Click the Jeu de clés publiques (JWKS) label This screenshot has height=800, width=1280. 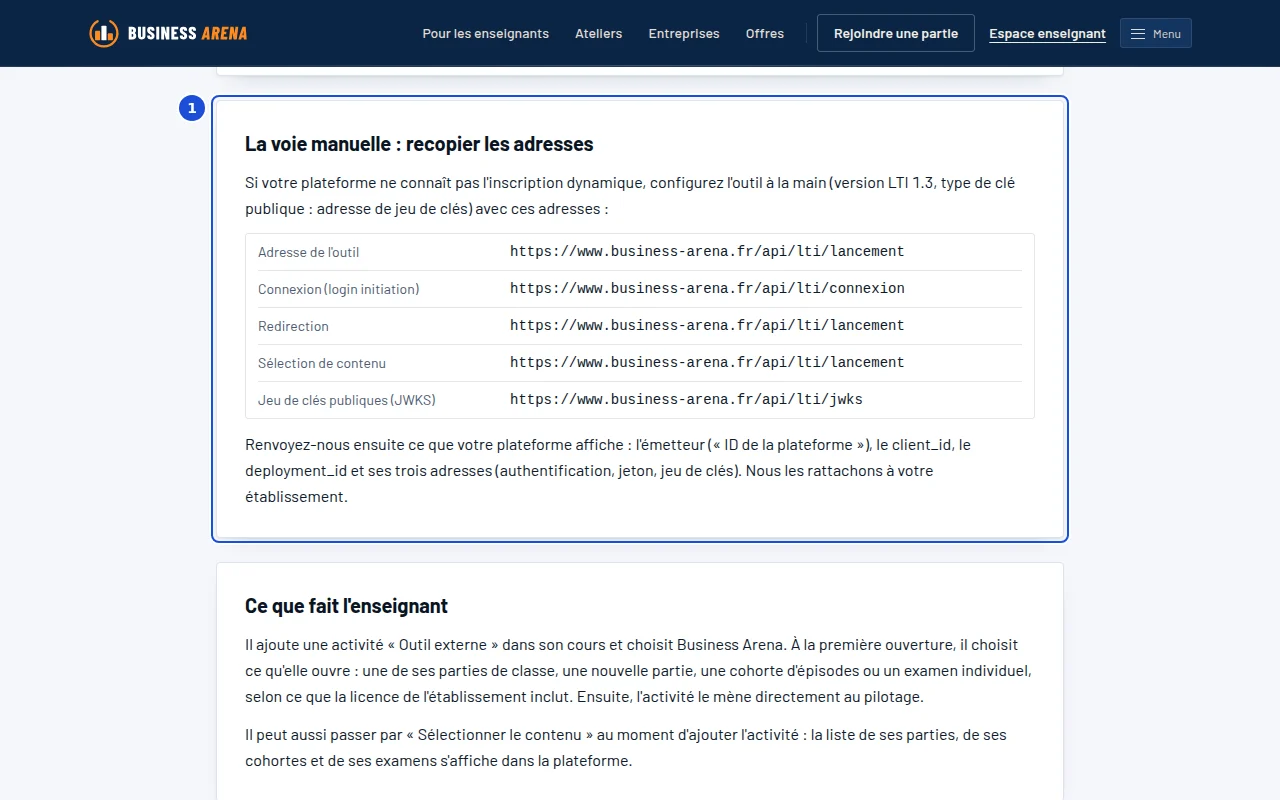tap(347, 400)
